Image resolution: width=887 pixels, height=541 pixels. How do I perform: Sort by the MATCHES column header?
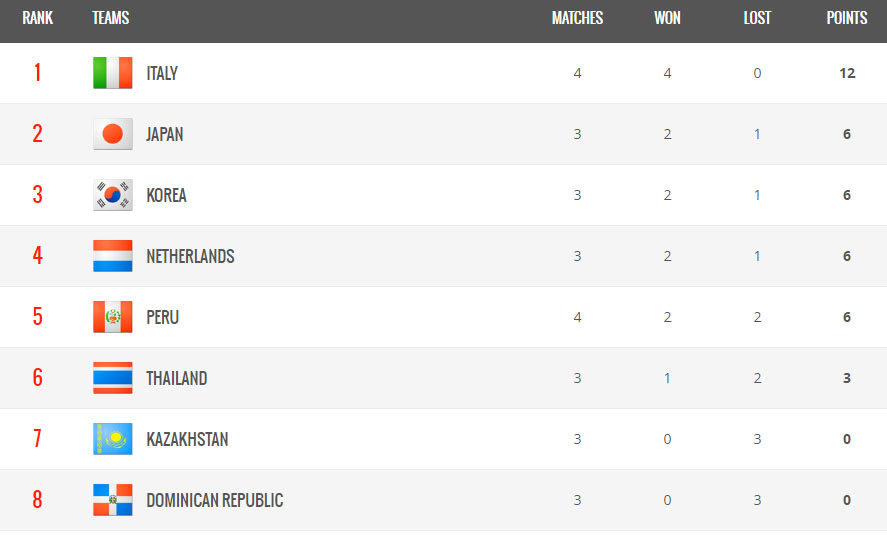(x=578, y=18)
